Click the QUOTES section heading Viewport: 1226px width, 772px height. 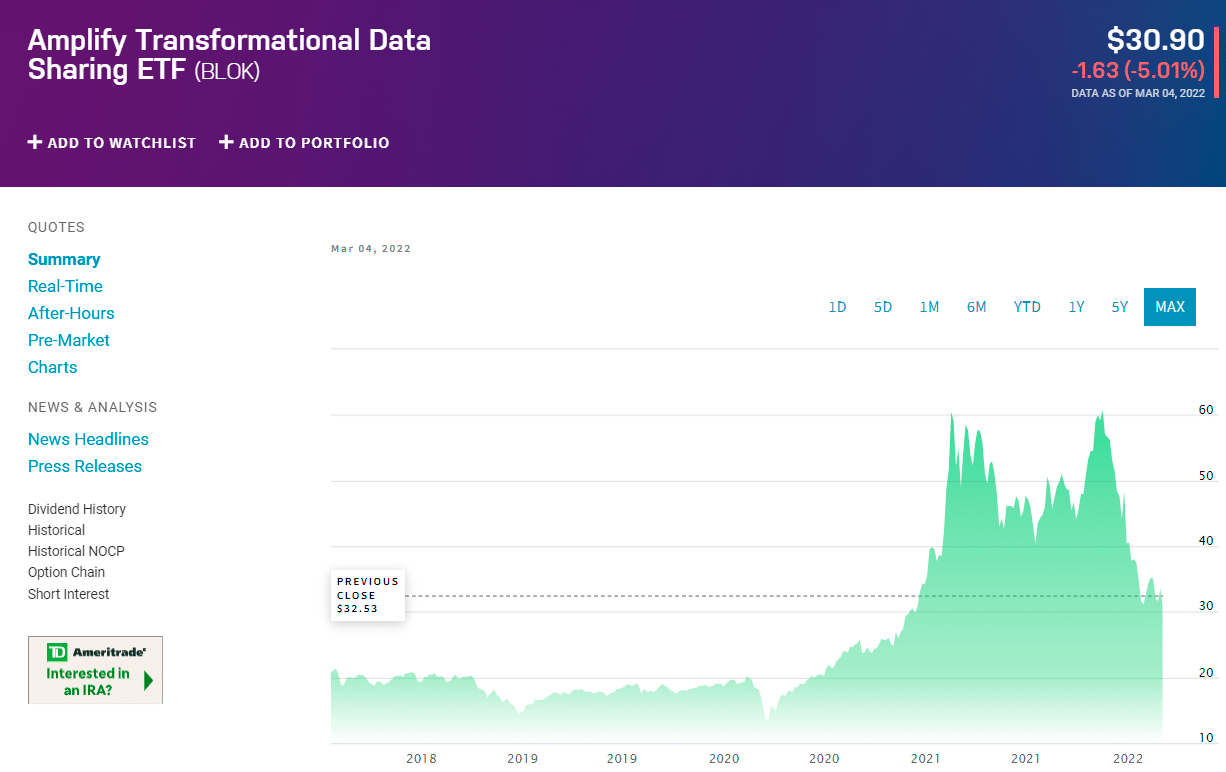coord(56,227)
